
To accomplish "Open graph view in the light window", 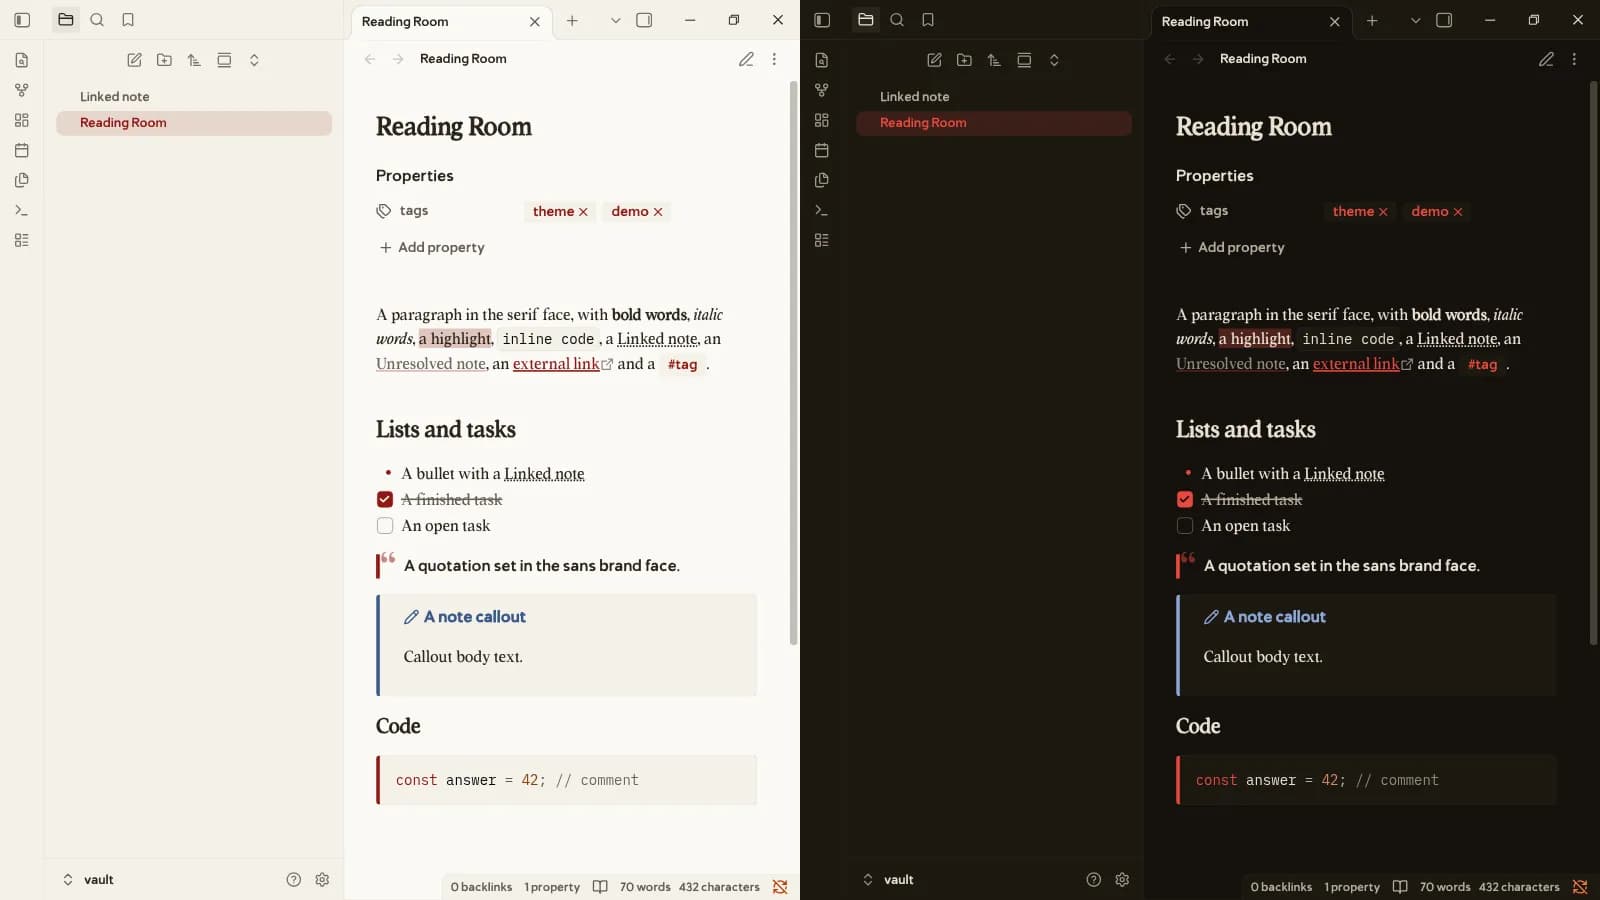I will pos(22,90).
